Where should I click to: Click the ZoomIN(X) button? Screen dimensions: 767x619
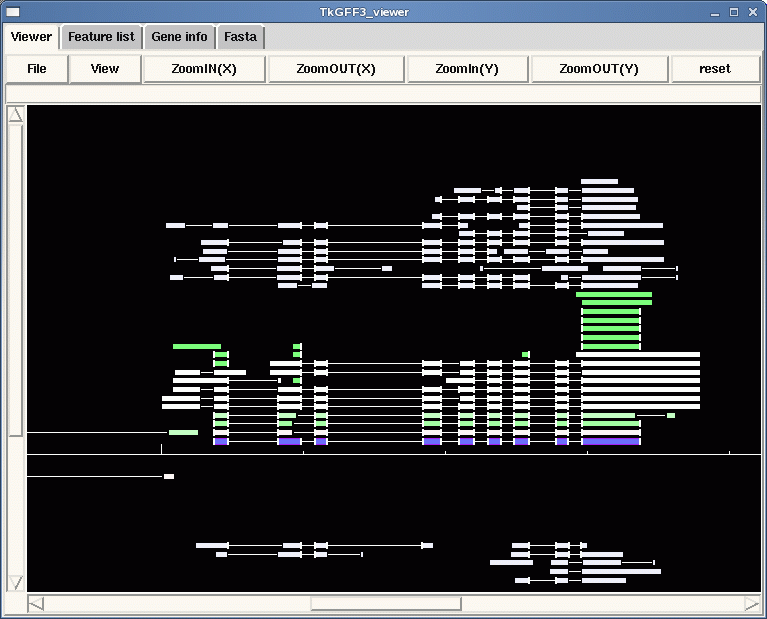pos(204,69)
